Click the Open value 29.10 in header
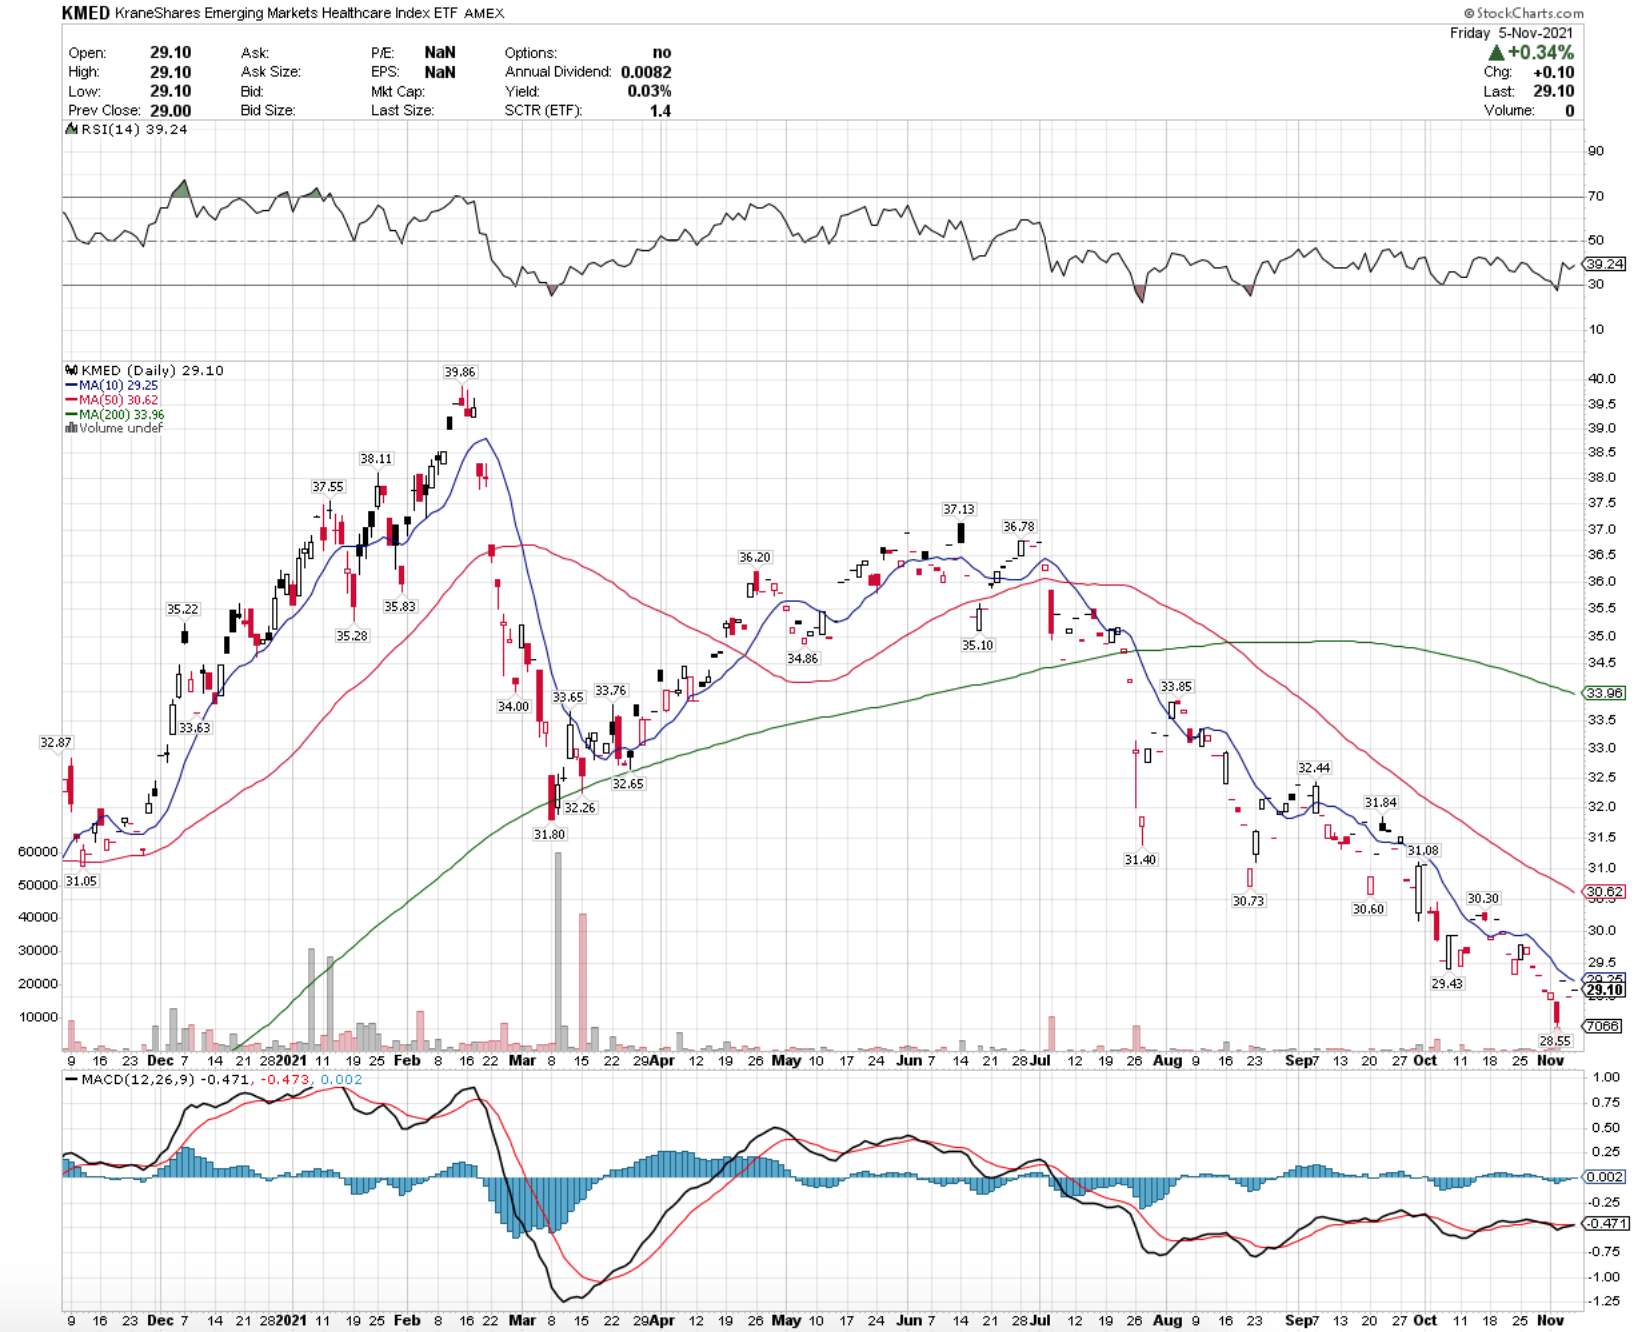The width and height of the screenshot is (1640, 1332). (170, 52)
